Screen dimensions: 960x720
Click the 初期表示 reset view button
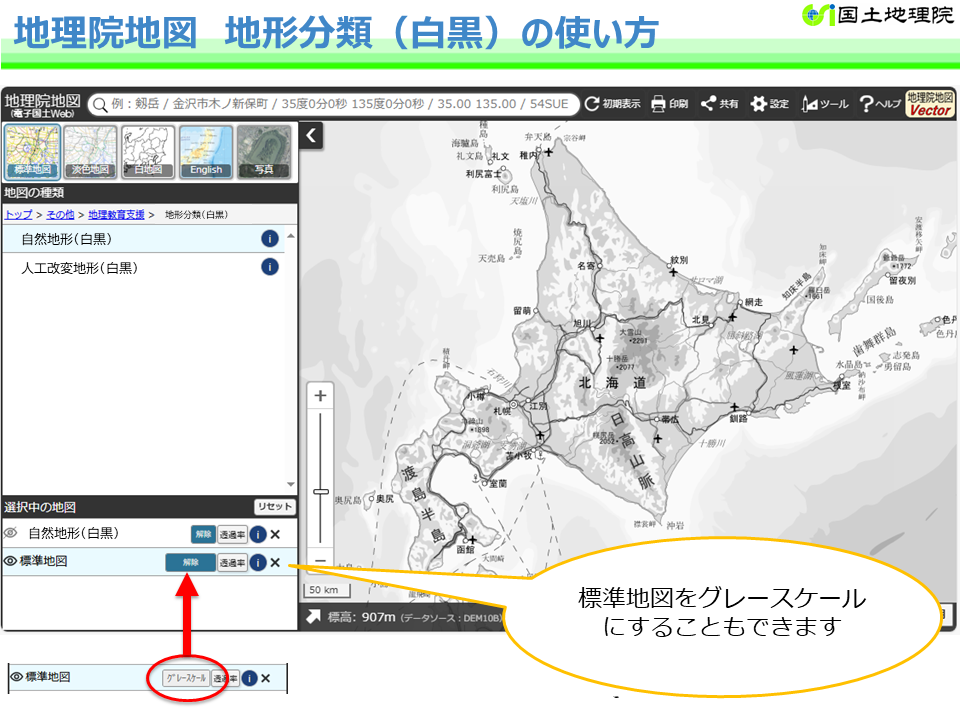(612, 104)
